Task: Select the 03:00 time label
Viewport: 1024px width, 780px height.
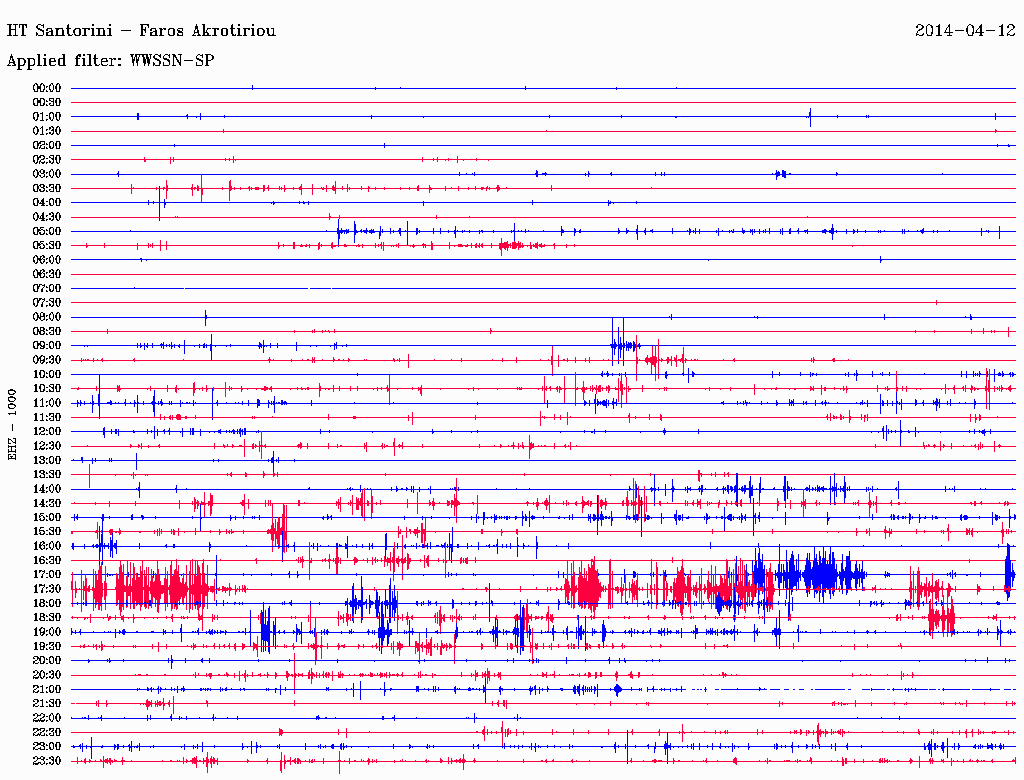Action: pos(47,174)
